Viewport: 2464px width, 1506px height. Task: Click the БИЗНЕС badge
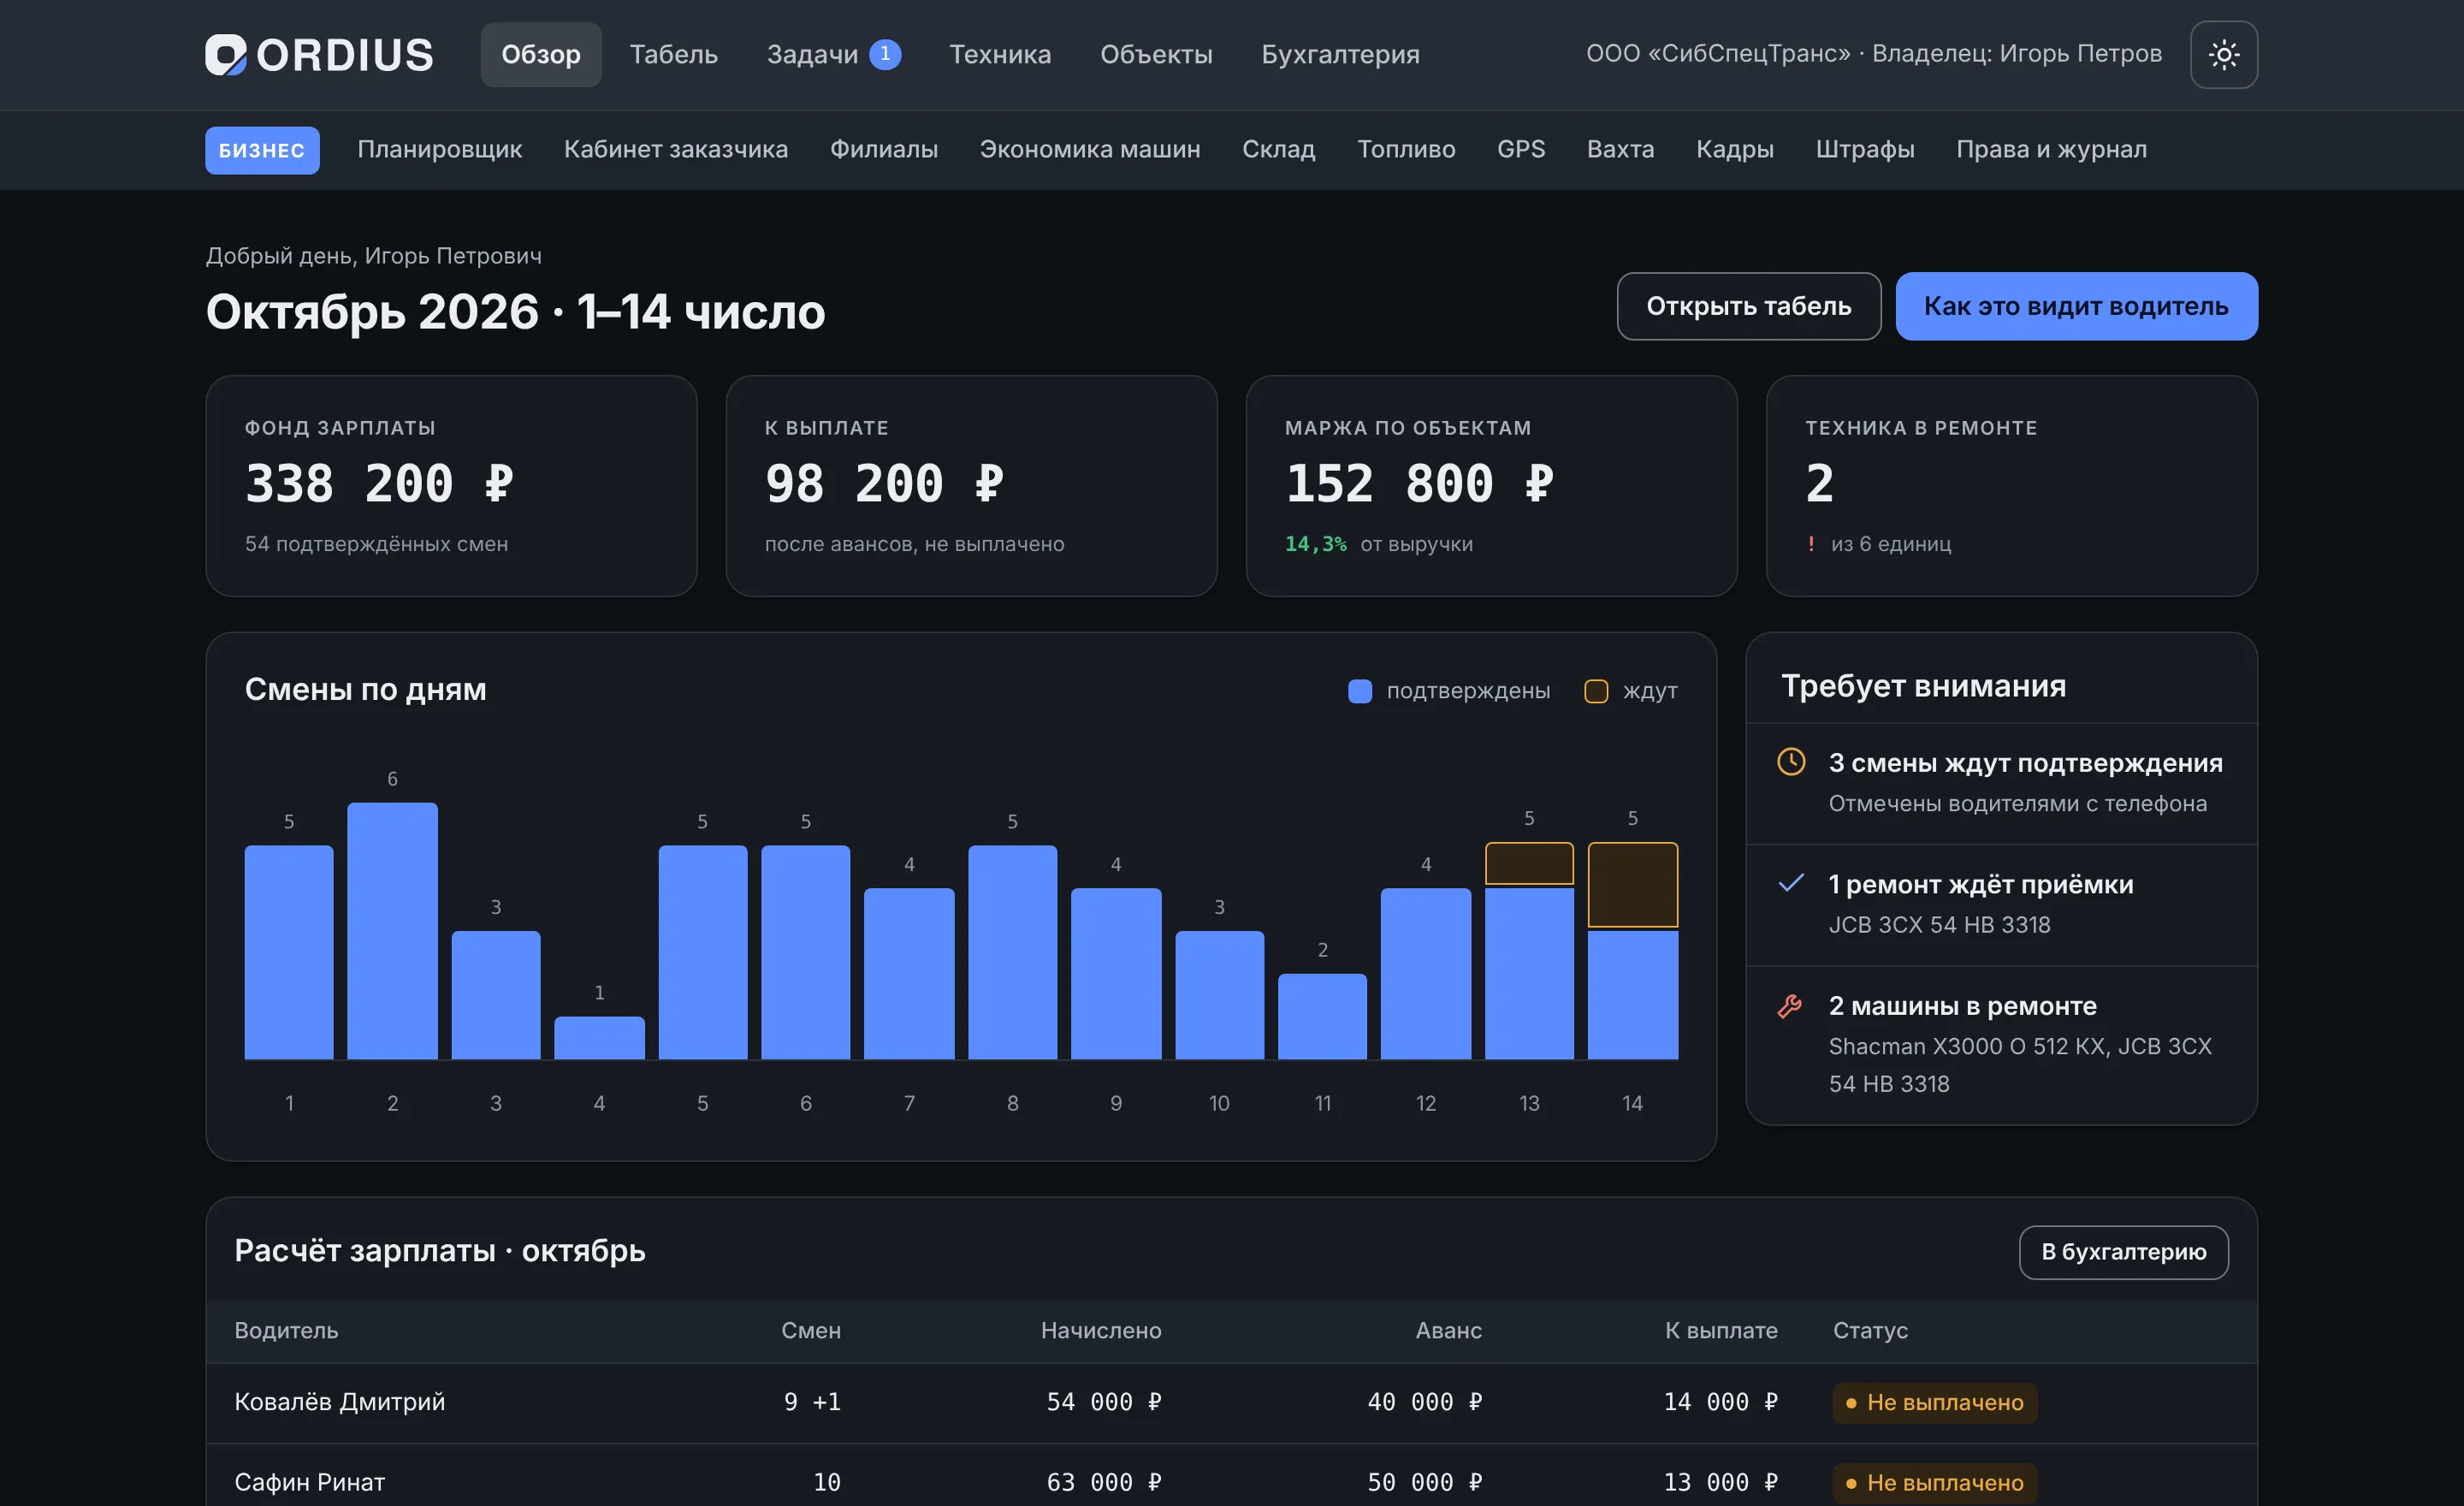(262, 150)
